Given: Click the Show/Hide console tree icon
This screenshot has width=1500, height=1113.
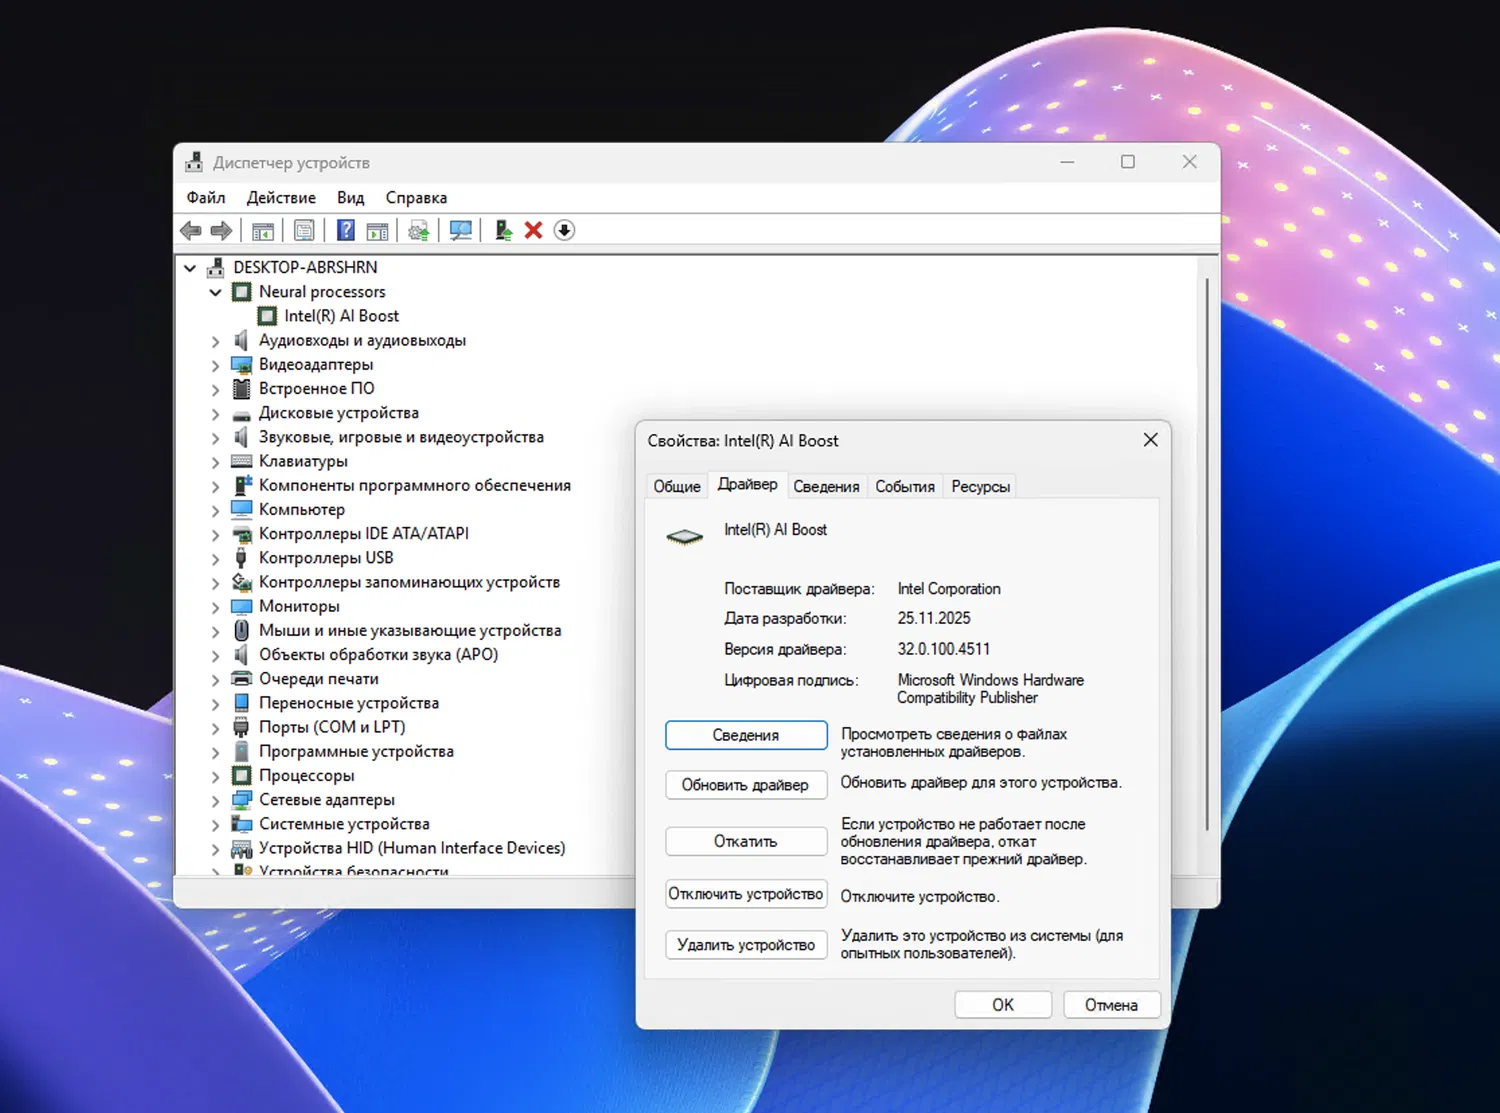Looking at the screenshot, I should [263, 230].
